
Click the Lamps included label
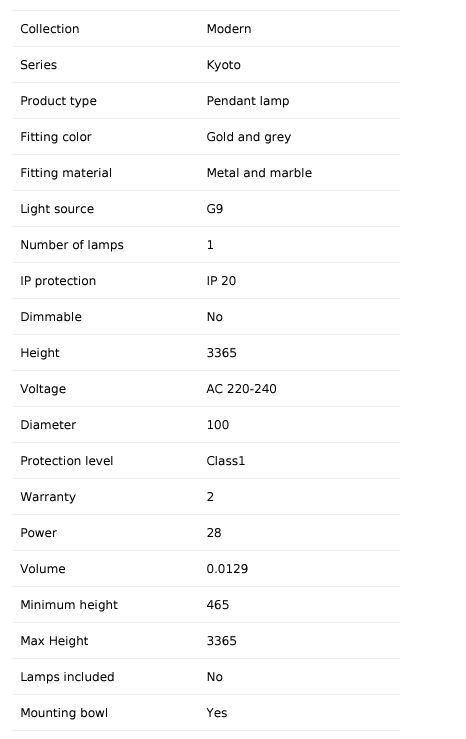tap(67, 677)
